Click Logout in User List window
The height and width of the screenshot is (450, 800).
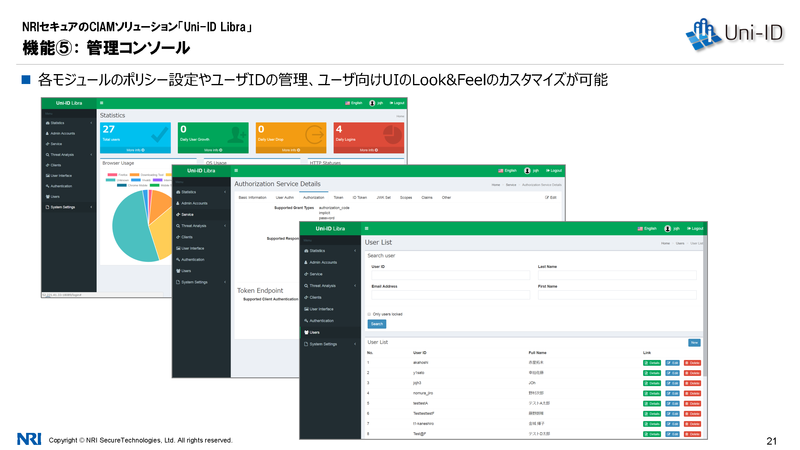(x=695, y=229)
